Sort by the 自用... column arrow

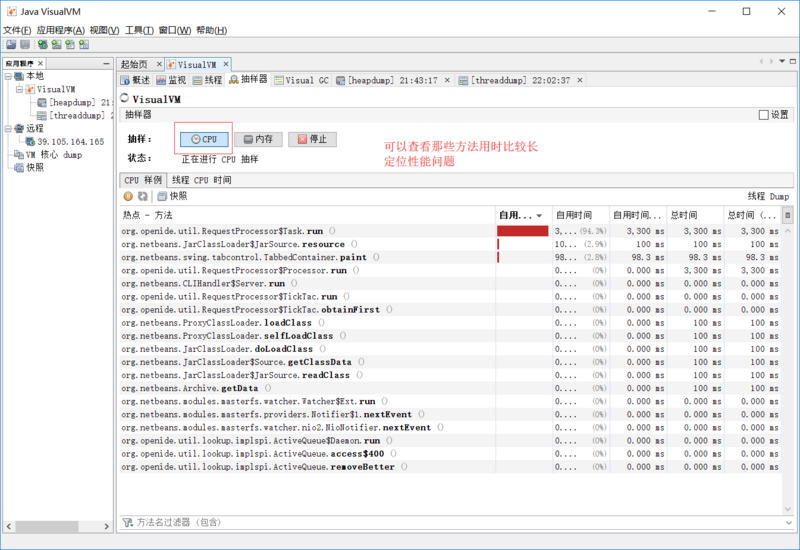pyautogui.click(x=539, y=216)
